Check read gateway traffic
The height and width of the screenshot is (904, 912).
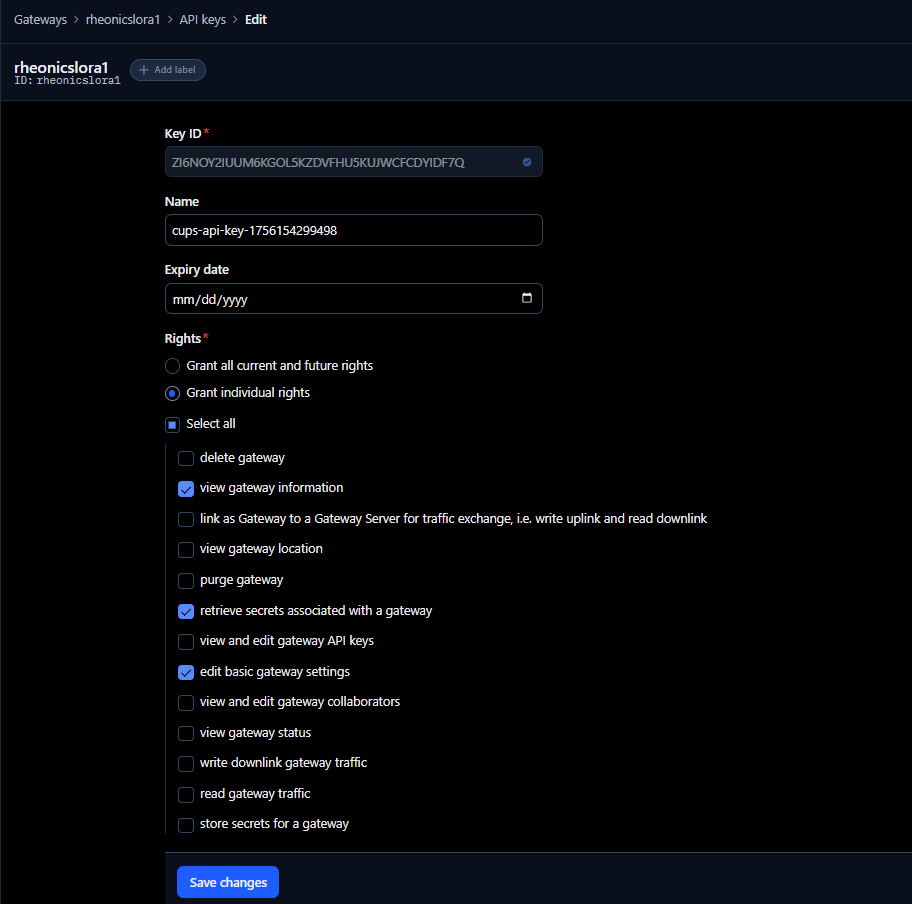(x=186, y=795)
